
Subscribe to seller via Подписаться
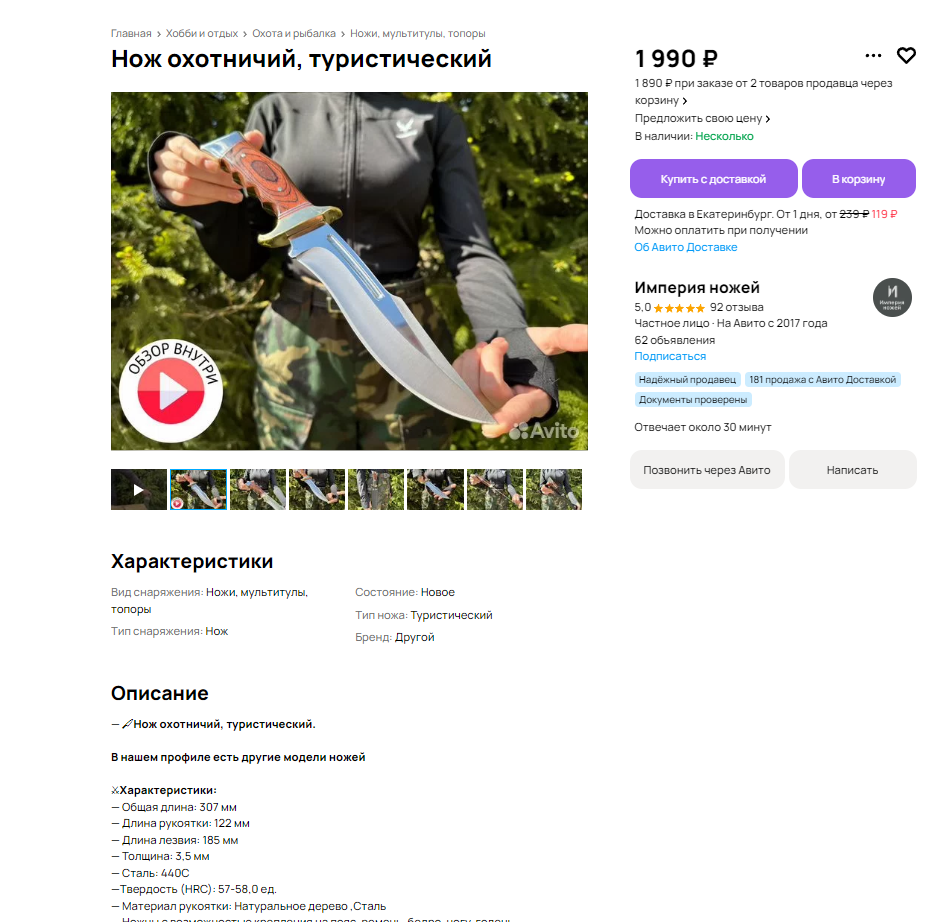point(670,356)
